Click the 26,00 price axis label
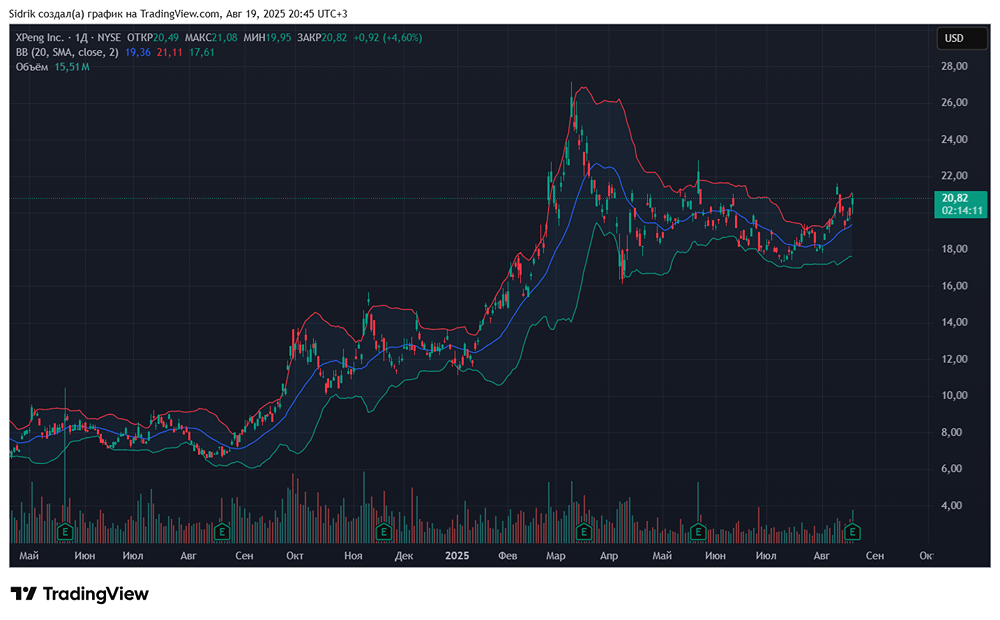1000x620 pixels. [x=954, y=103]
